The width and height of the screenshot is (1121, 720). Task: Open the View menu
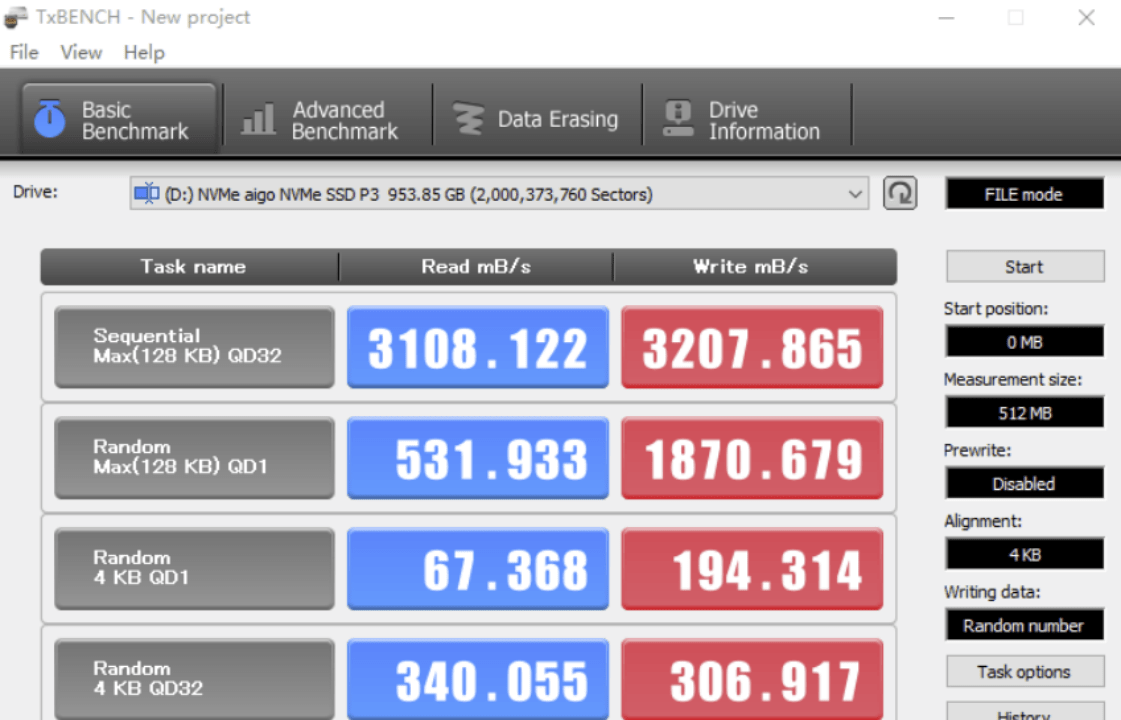[81, 52]
